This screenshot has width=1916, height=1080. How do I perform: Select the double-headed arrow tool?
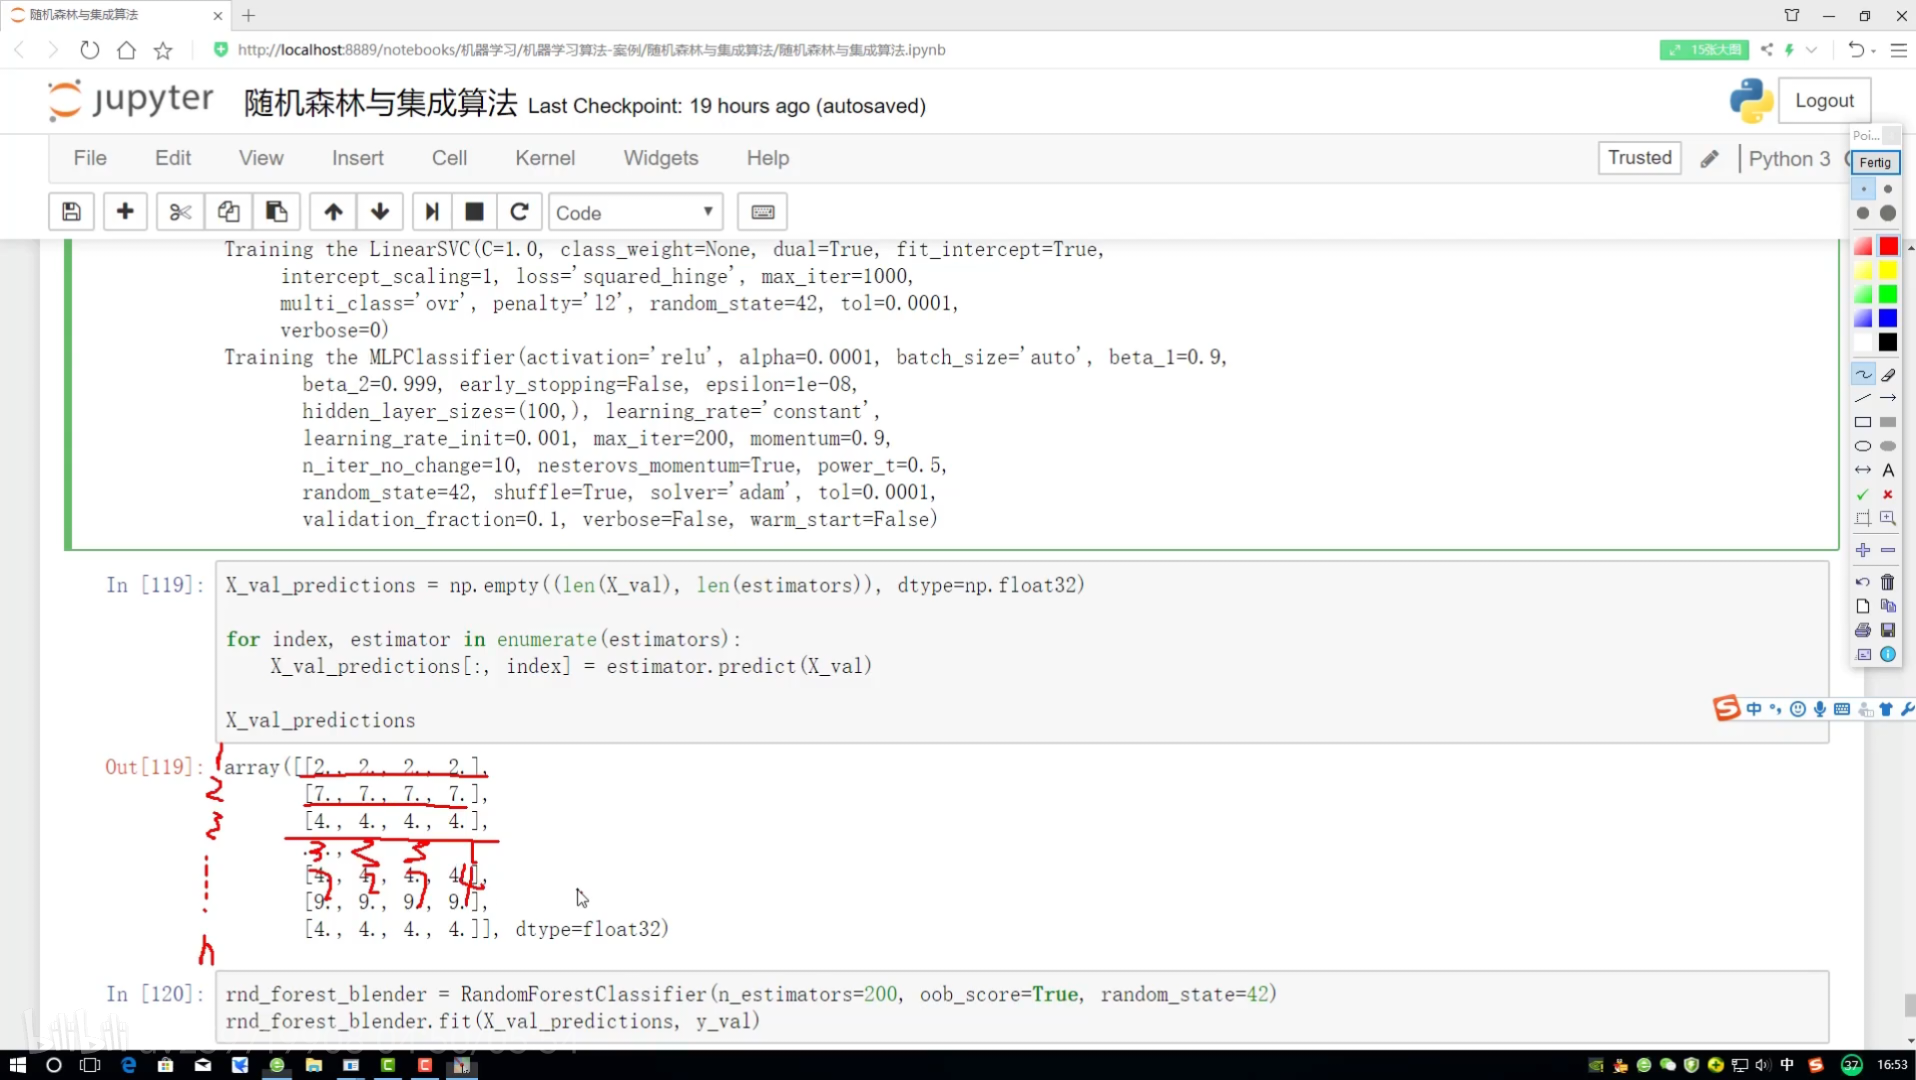tap(1863, 470)
